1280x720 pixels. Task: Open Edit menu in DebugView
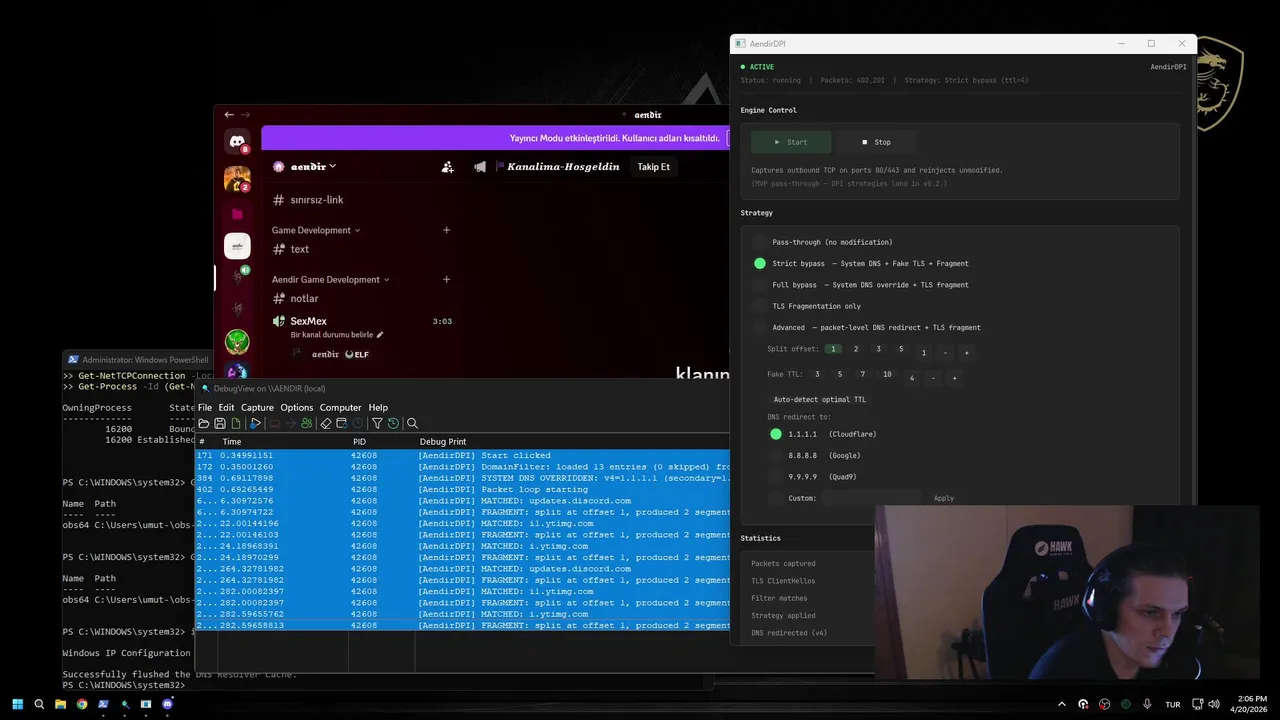pos(226,407)
